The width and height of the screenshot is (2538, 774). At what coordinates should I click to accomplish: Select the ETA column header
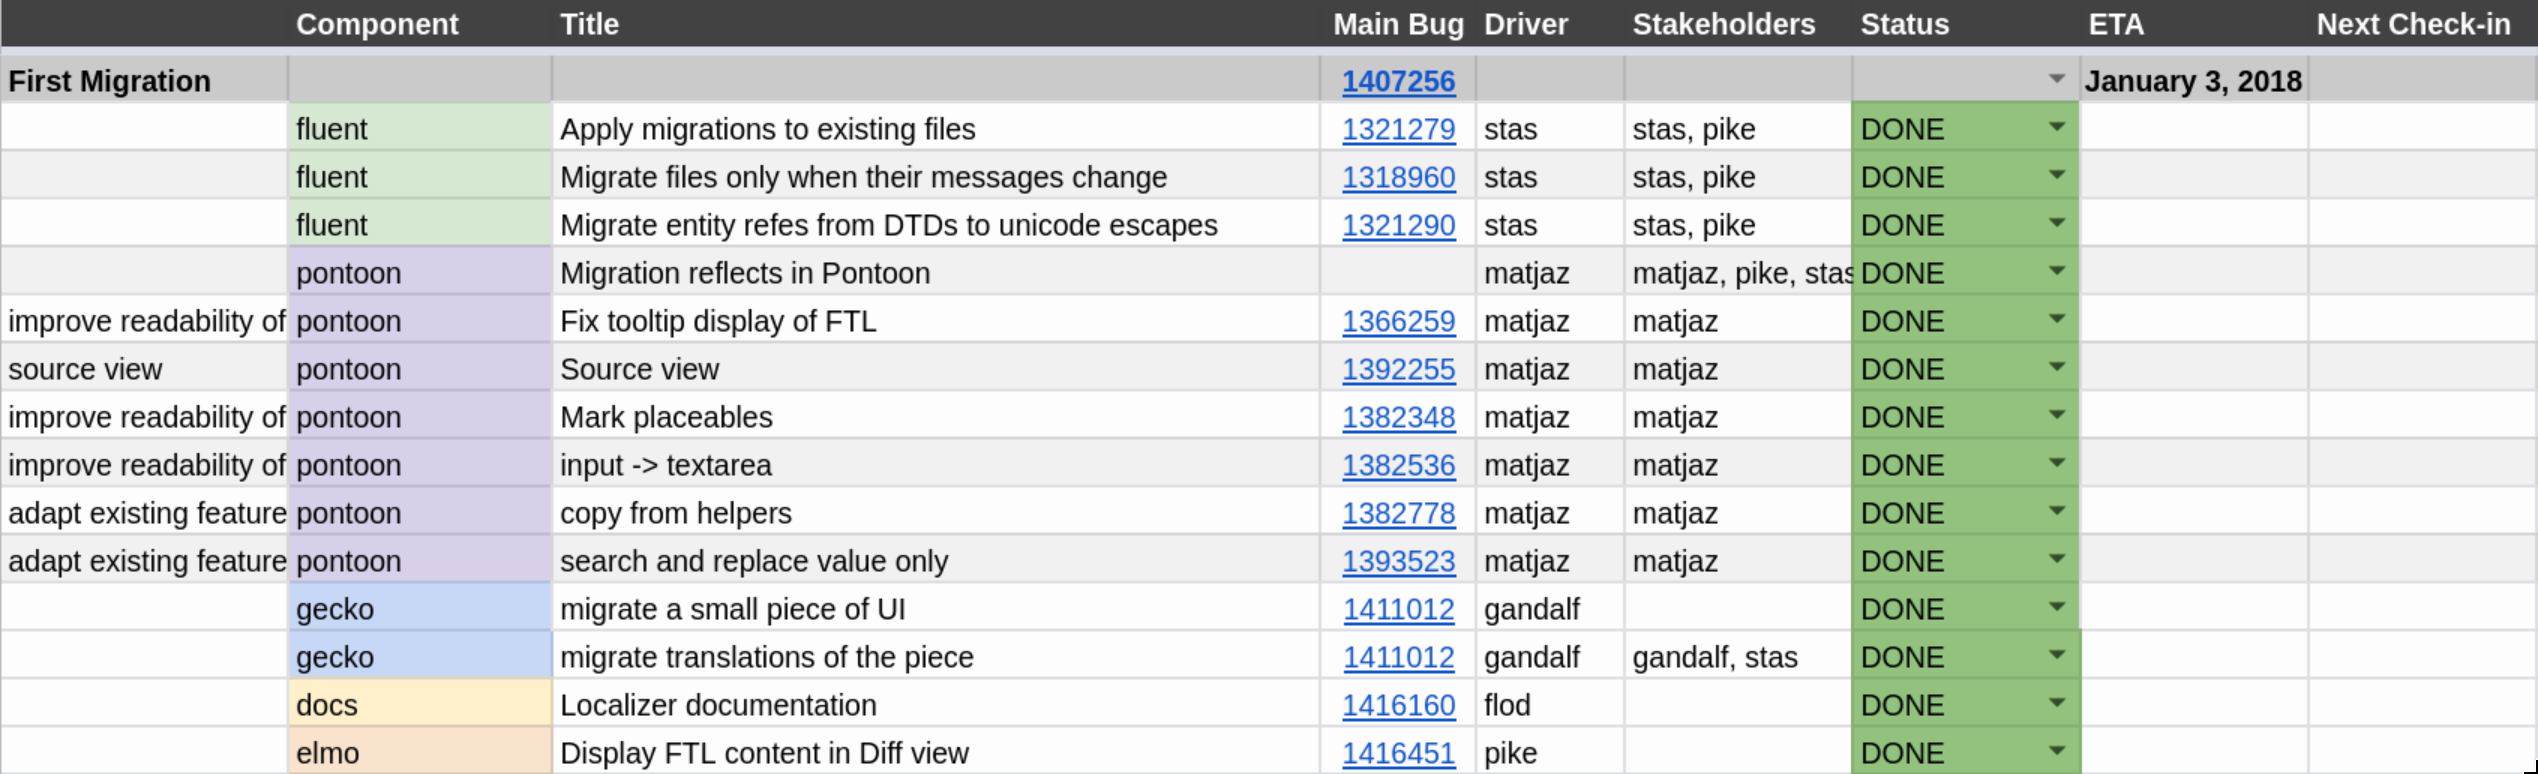pyautogui.click(x=2194, y=24)
